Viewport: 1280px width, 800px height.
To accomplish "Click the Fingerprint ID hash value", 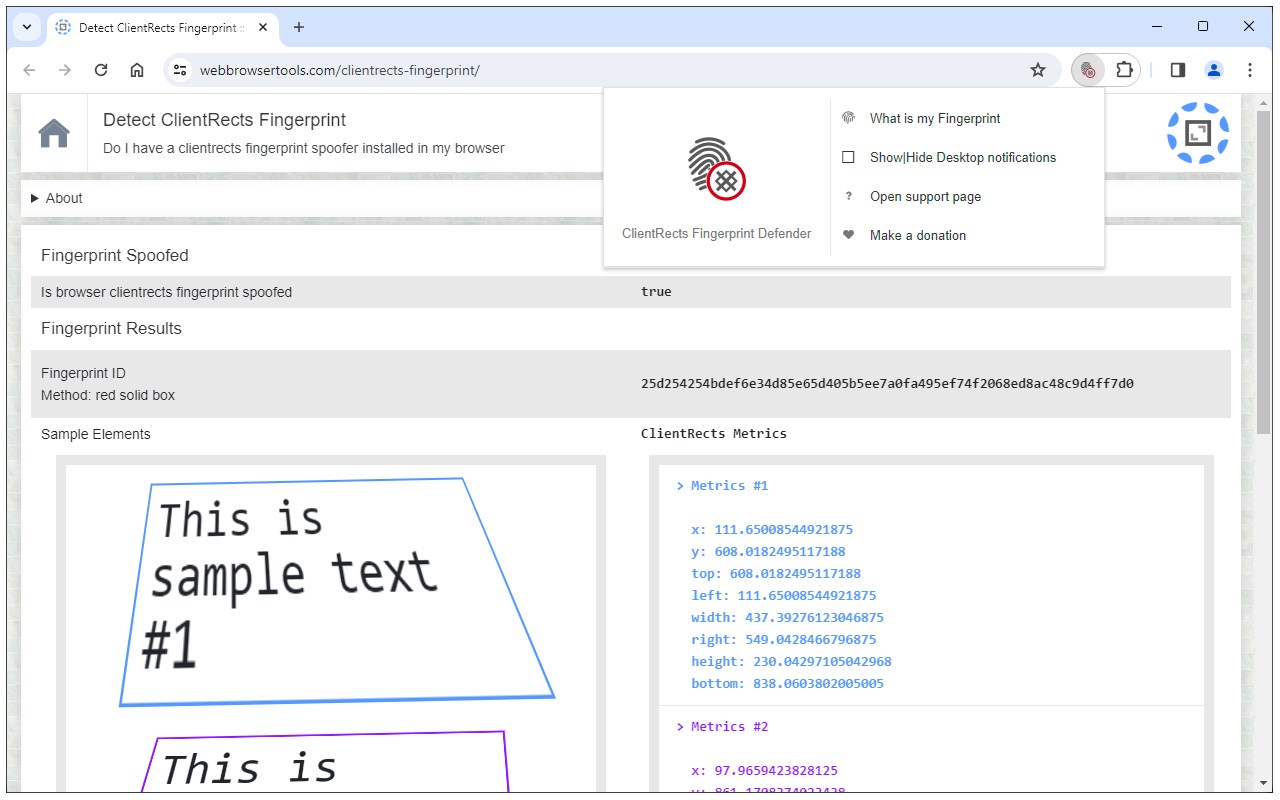I will (x=887, y=384).
